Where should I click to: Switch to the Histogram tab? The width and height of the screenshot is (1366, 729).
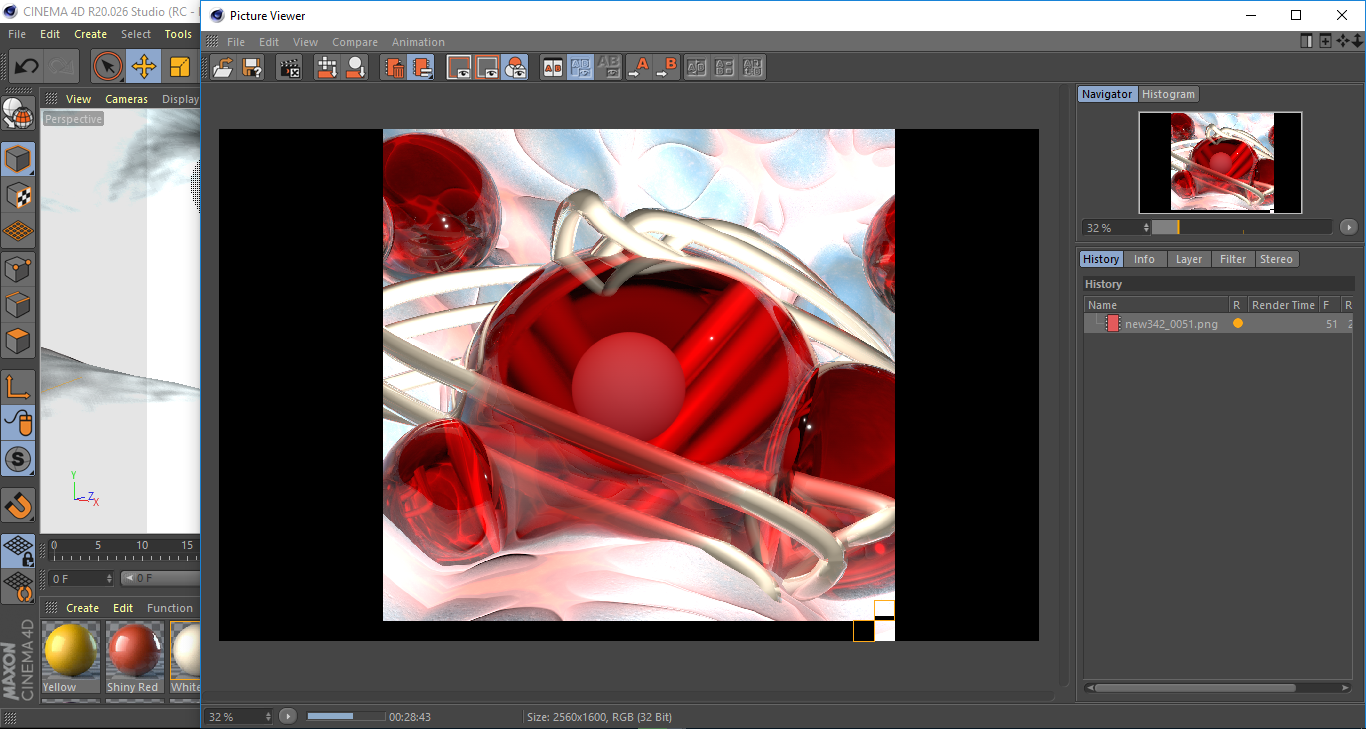click(x=1168, y=94)
